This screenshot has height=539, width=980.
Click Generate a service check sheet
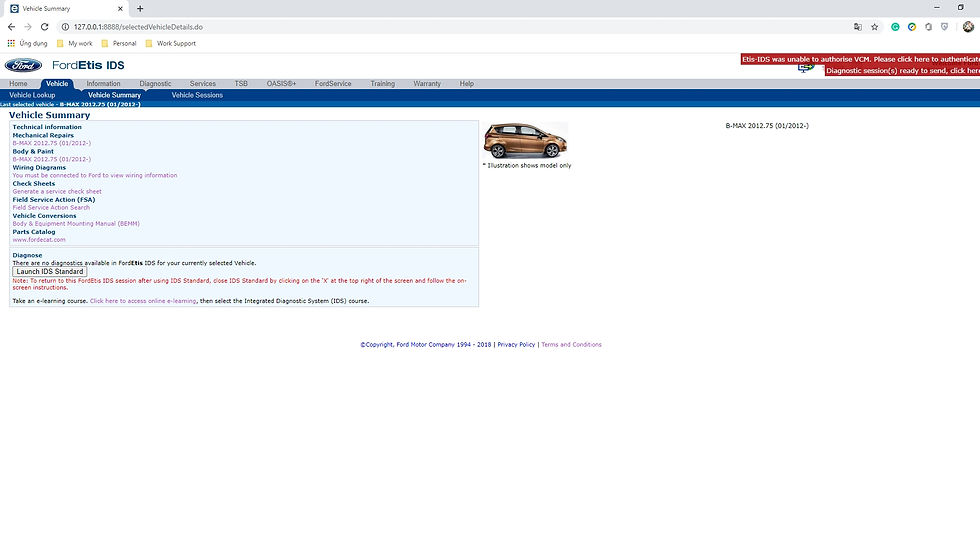(x=57, y=192)
